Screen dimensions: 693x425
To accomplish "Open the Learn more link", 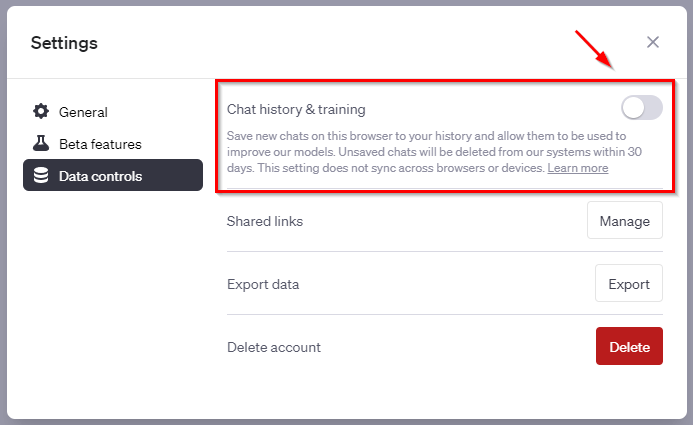I will pyautogui.click(x=577, y=168).
